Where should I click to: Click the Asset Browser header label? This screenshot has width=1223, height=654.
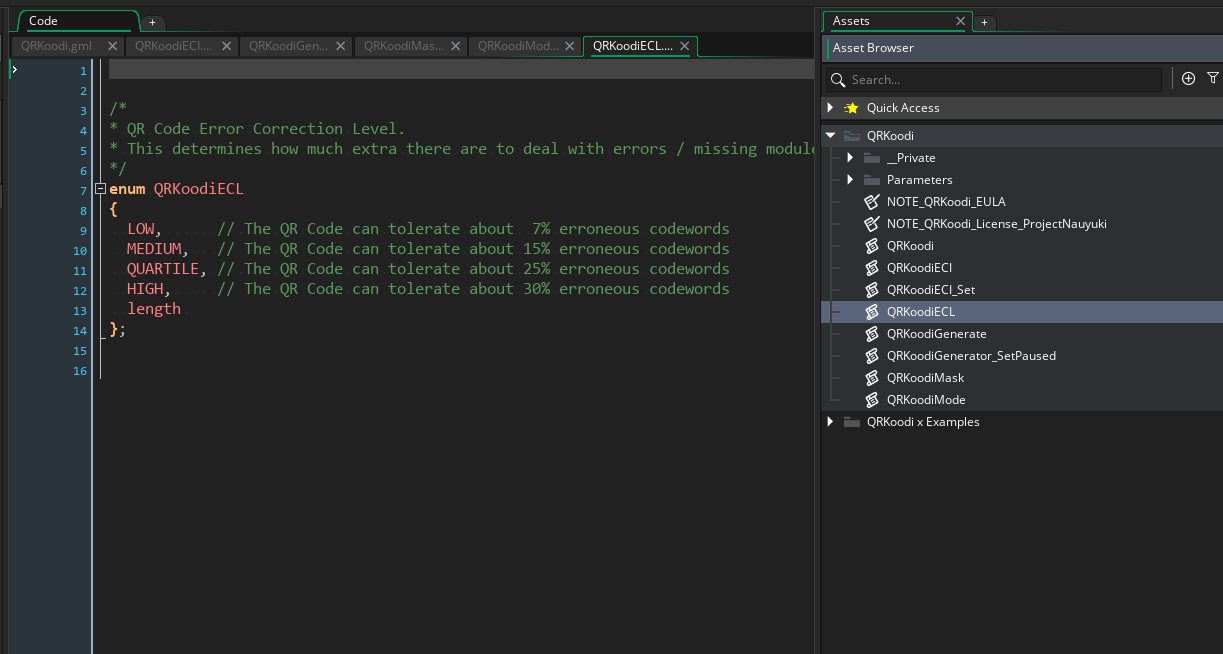click(x=873, y=48)
